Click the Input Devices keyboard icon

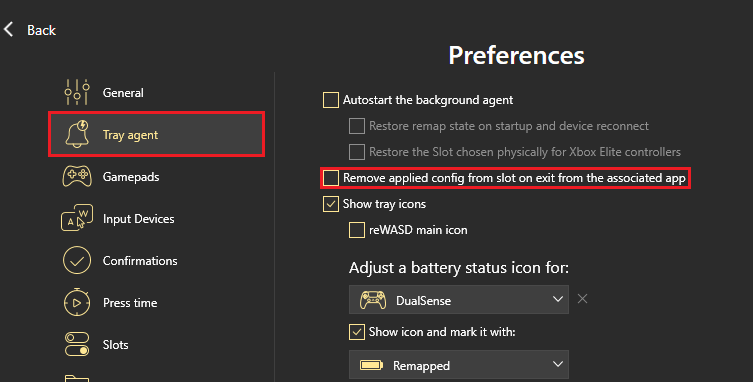[x=77, y=218]
